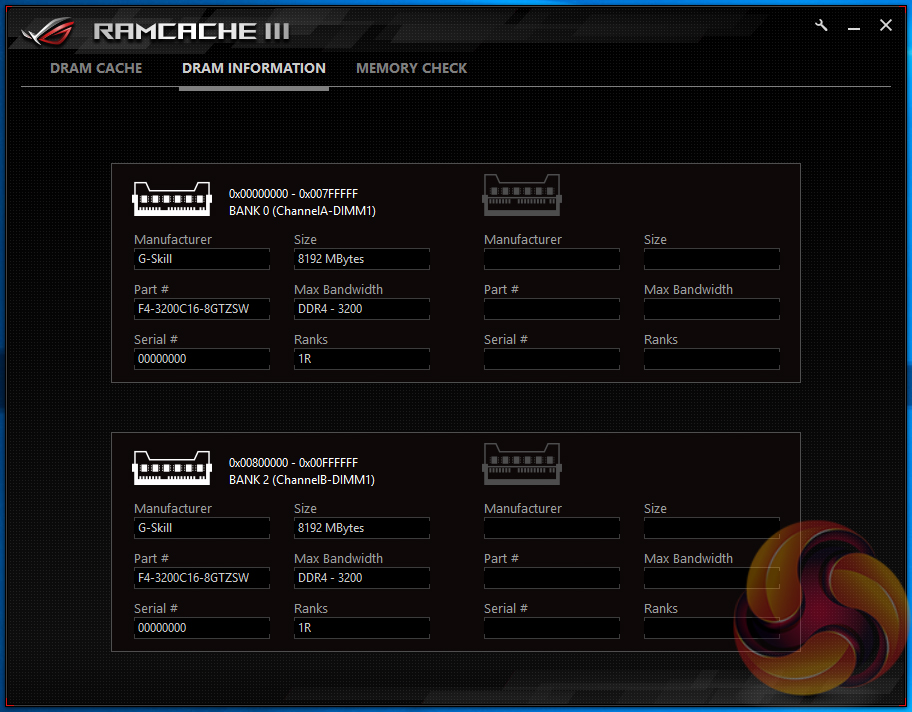Click empty Ranks field beside BANK 0
The width and height of the screenshot is (912, 712).
(x=712, y=359)
